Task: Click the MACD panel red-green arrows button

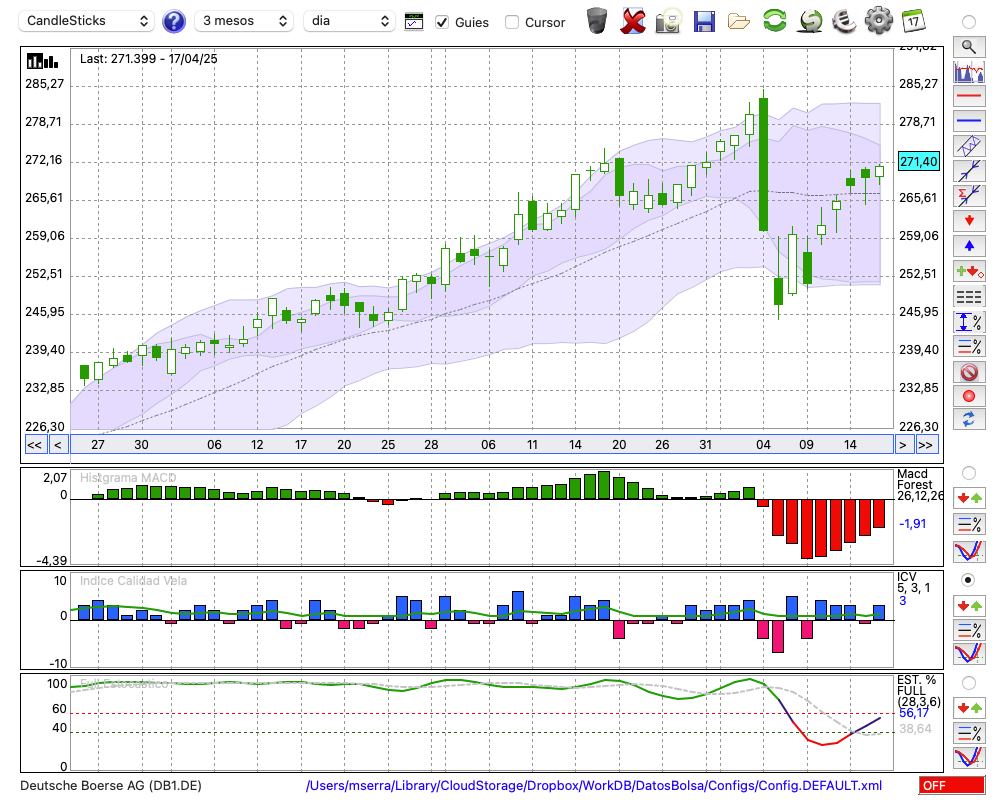Action: click(x=969, y=498)
